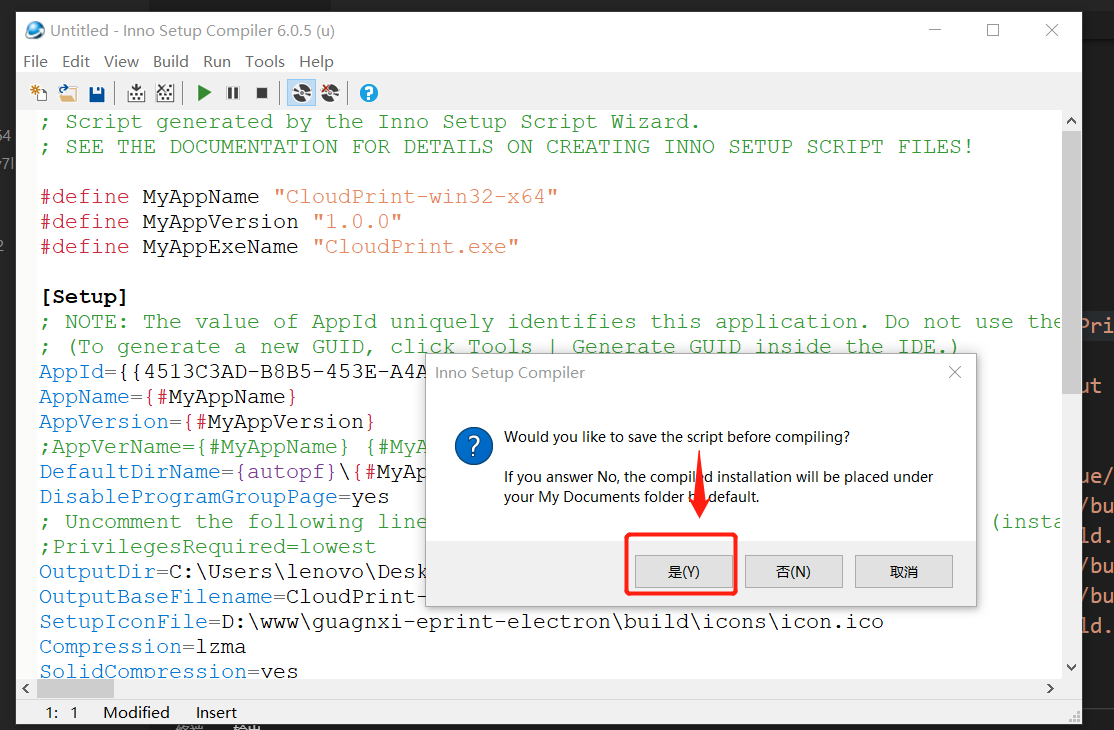Image resolution: width=1114 pixels, height=730 pixels.
Task: Click the SetupIconFile path line
Action: (461, 621)
